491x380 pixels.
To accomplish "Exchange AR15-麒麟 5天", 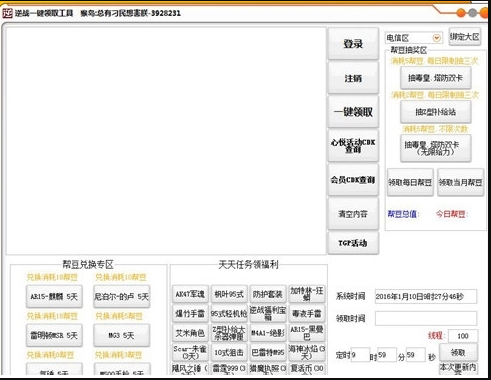I will (x=54, y=297).
